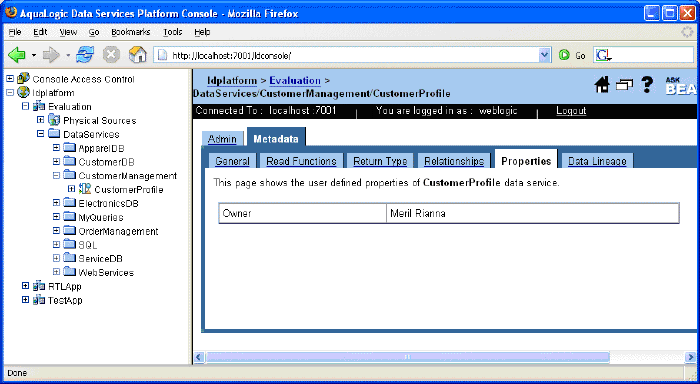
Task: Click the Logout link
Action: pyautogui.click(x=571, y=111)
